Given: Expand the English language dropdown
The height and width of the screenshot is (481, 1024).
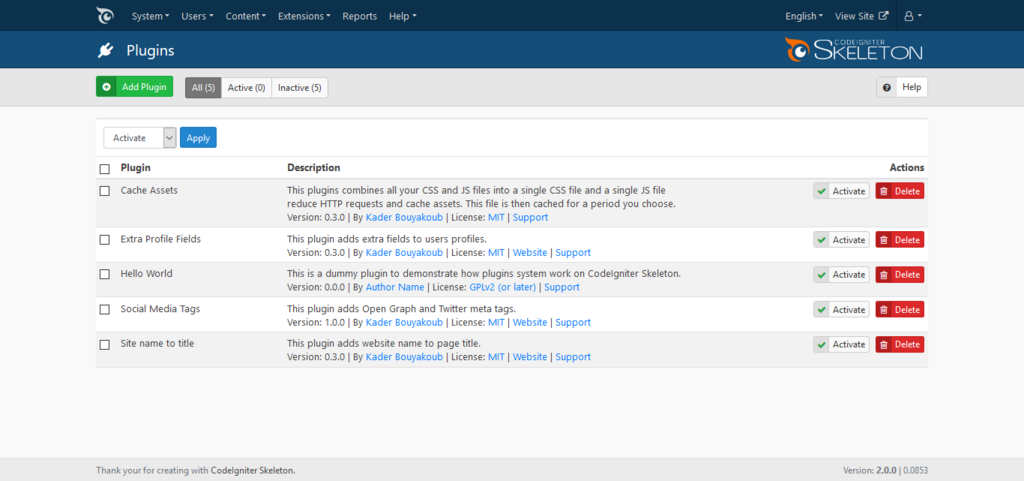Looking at the screenshot, I should click(804, 16).
